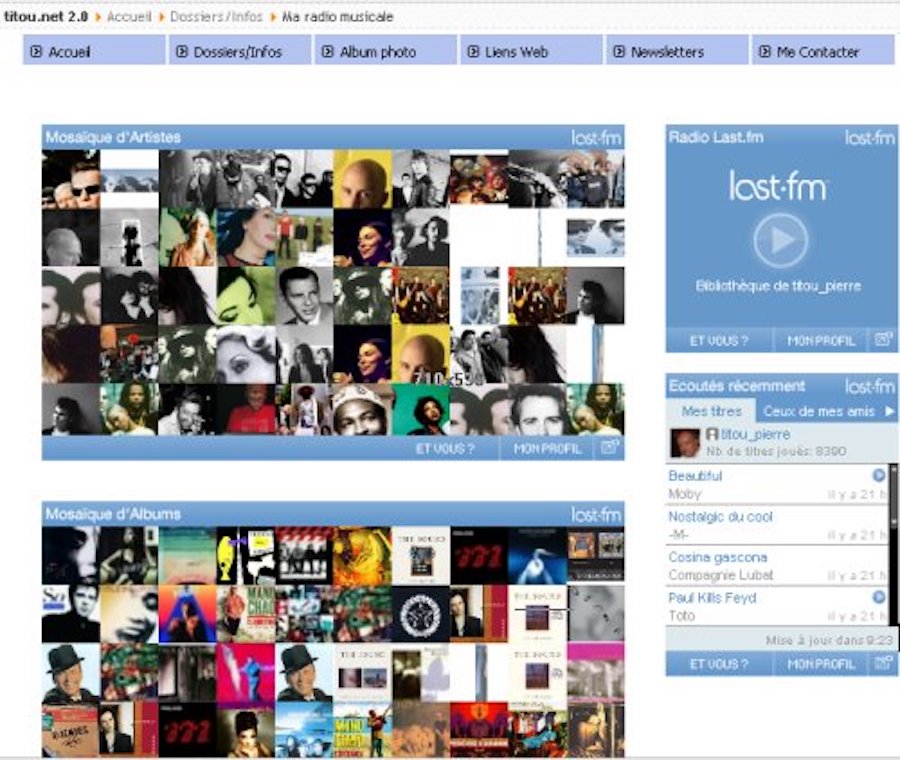
Task: Click the last.fm logo in the Radio Last.fm header
Action: 870,138
